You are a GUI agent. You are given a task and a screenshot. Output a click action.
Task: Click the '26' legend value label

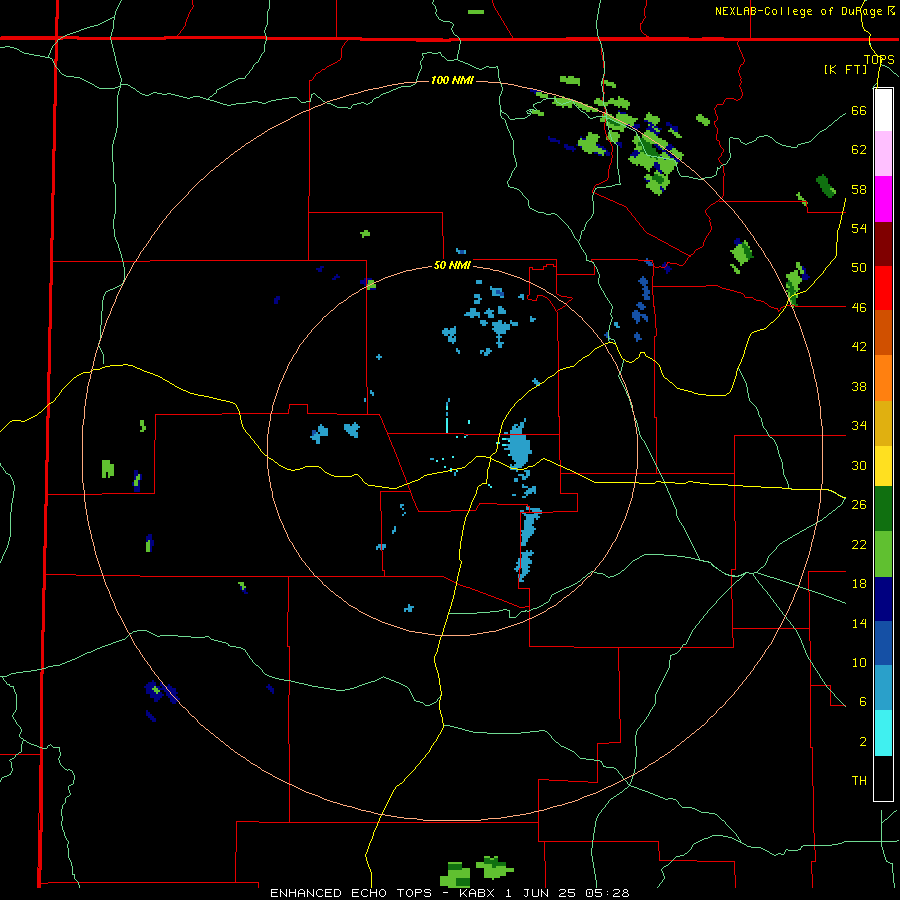point(859,505)
